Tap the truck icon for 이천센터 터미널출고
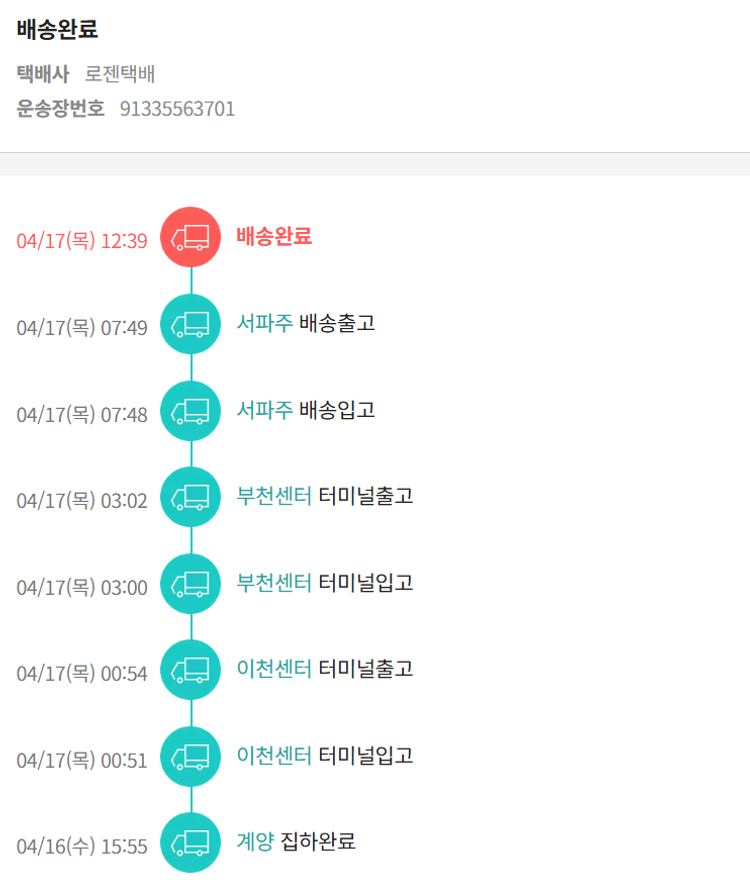The width and height of the screenshot is (750, 880). [190, 669]
